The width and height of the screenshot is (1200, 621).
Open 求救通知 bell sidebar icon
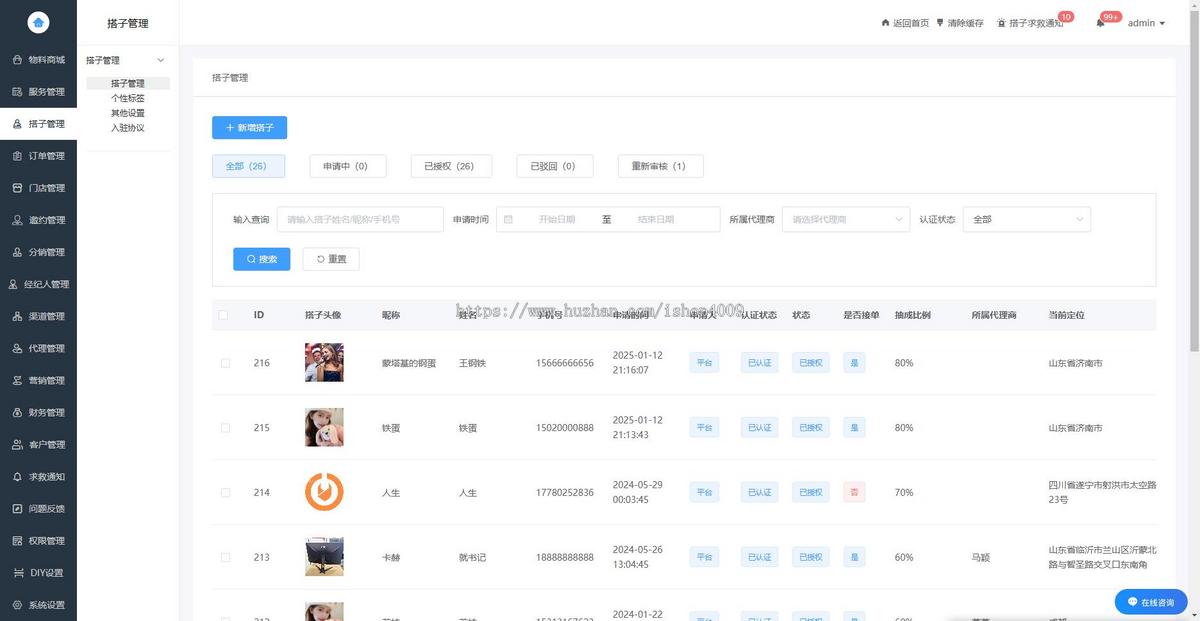18,476
